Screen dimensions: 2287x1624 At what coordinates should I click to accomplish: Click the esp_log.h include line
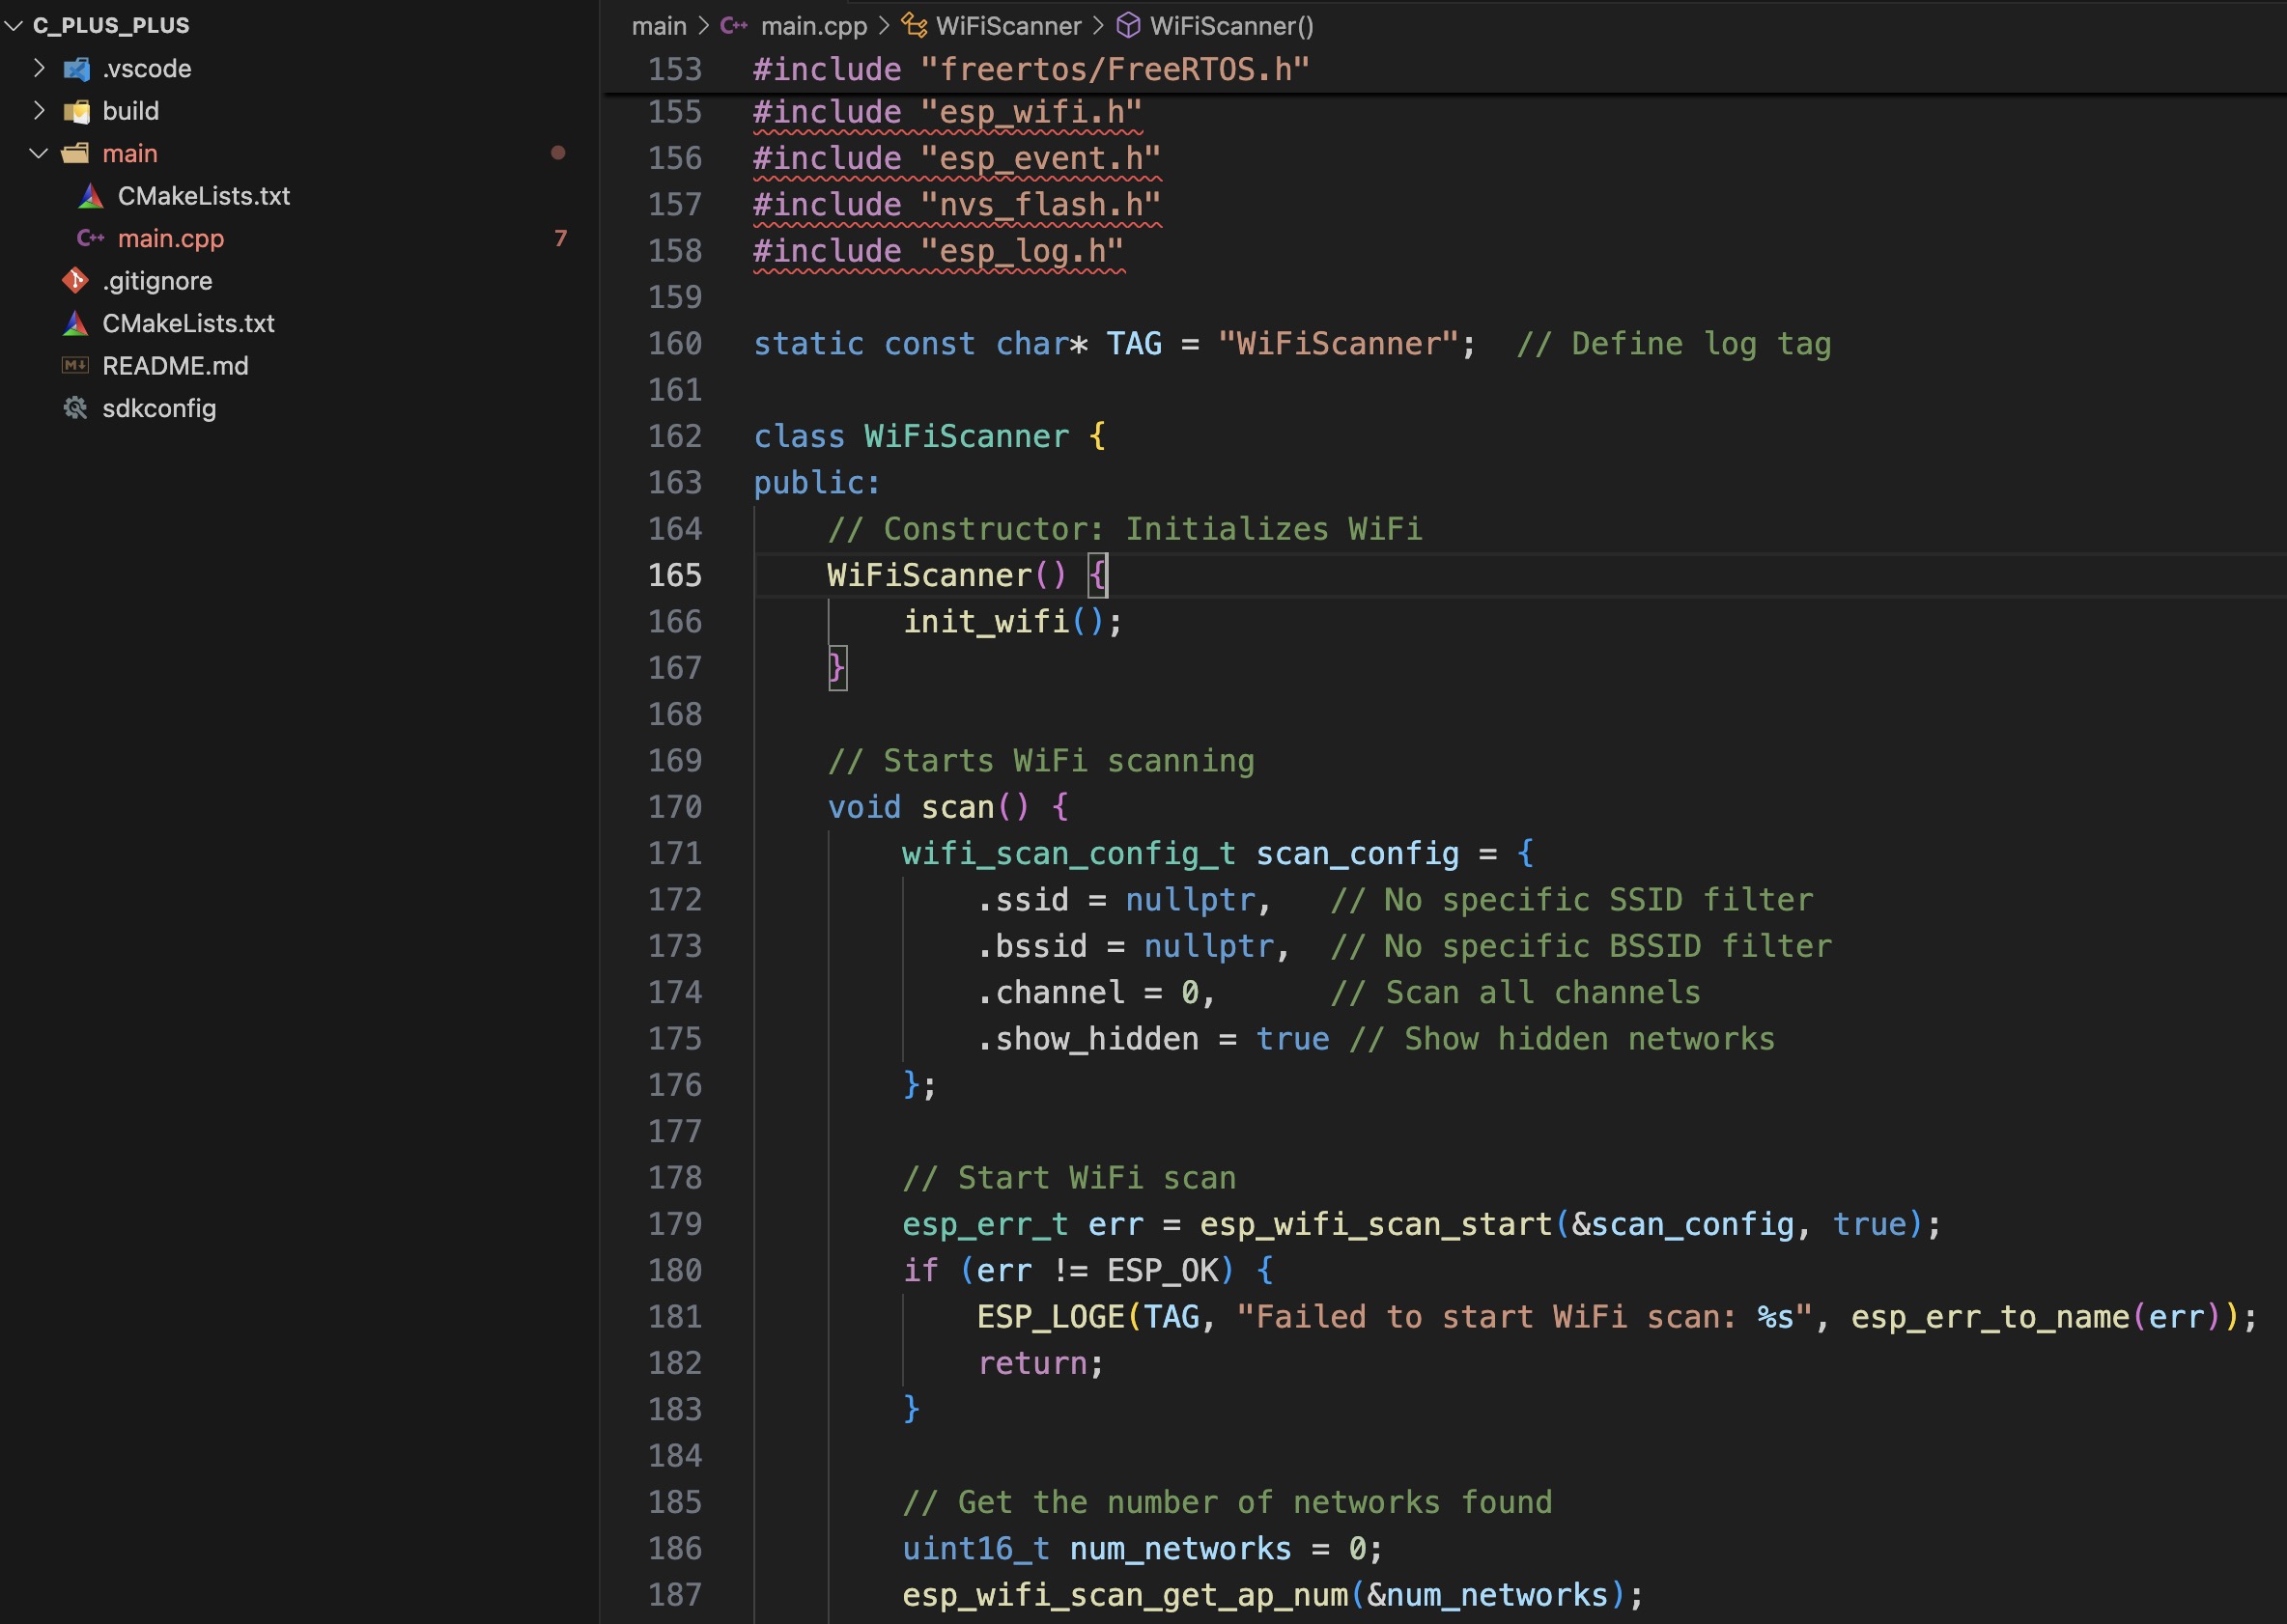(x=938, y=250)
